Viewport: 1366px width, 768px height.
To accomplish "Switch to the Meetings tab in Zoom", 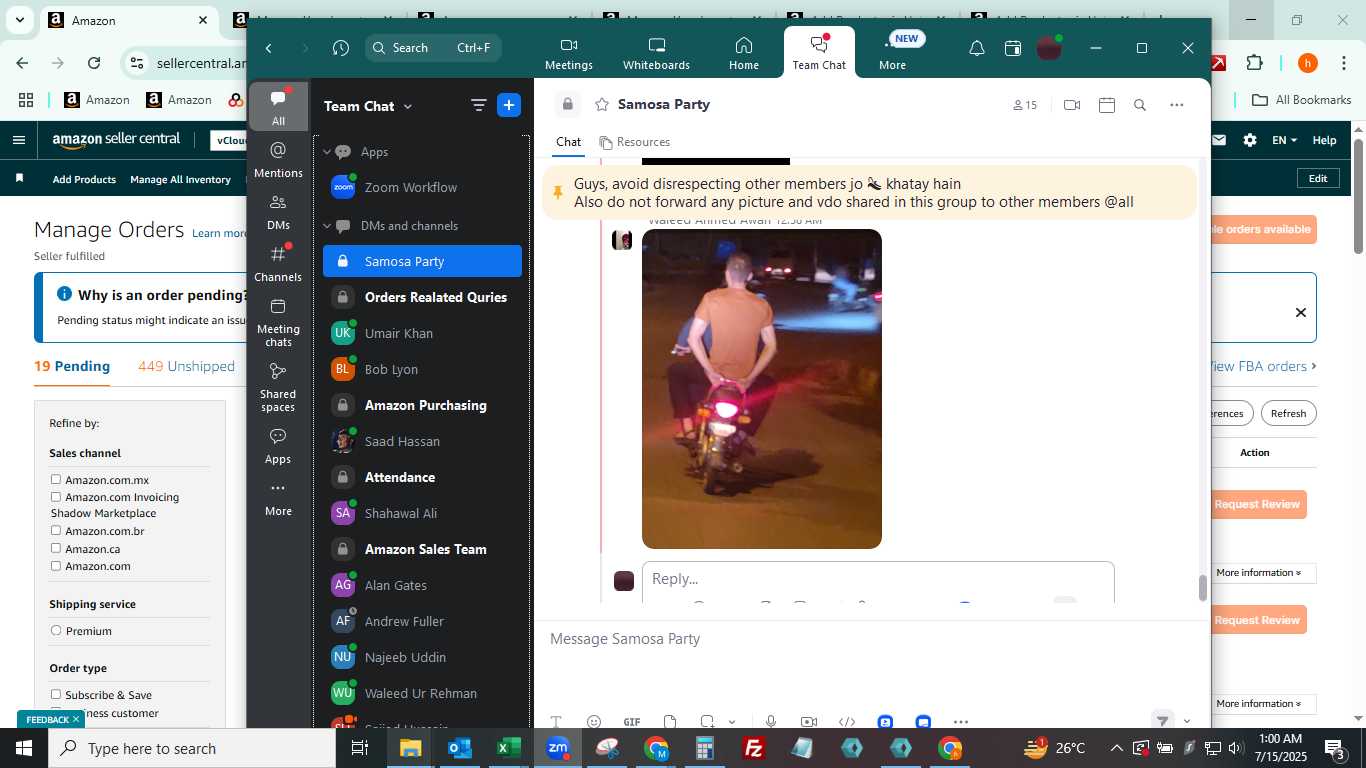I will [x=569, y=54].
